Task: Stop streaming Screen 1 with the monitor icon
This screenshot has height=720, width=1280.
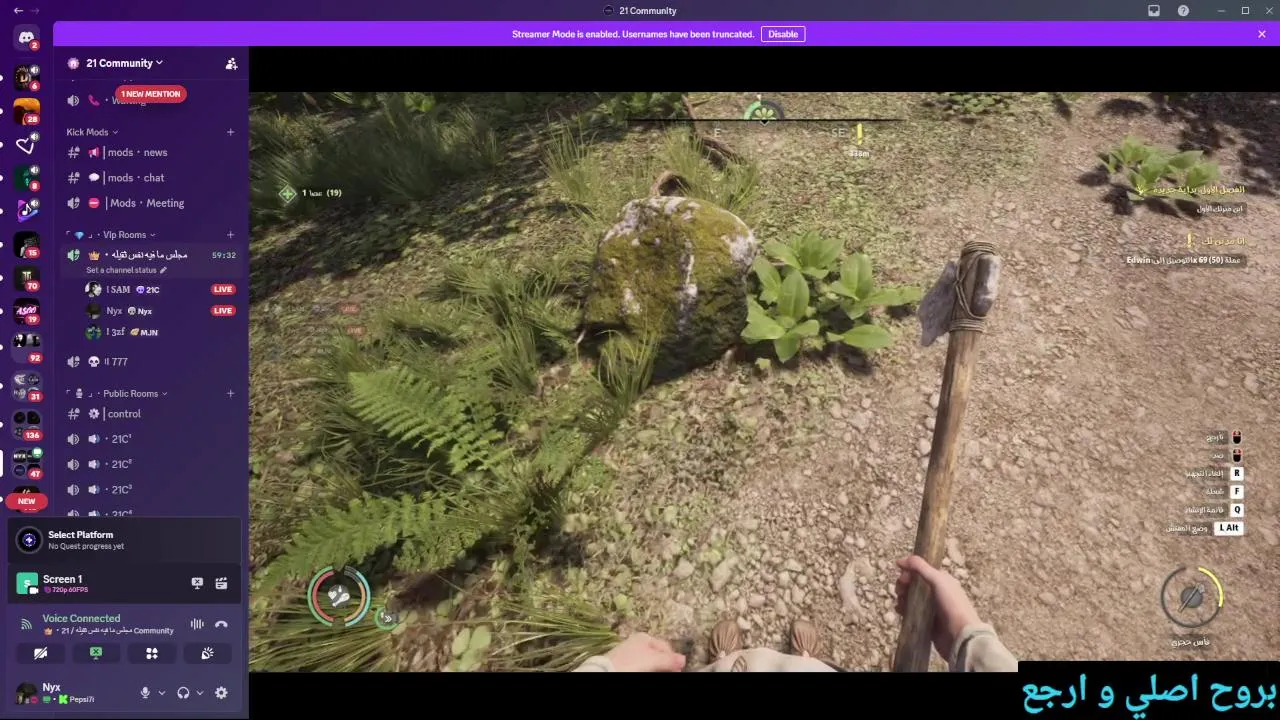Action: 197,583
